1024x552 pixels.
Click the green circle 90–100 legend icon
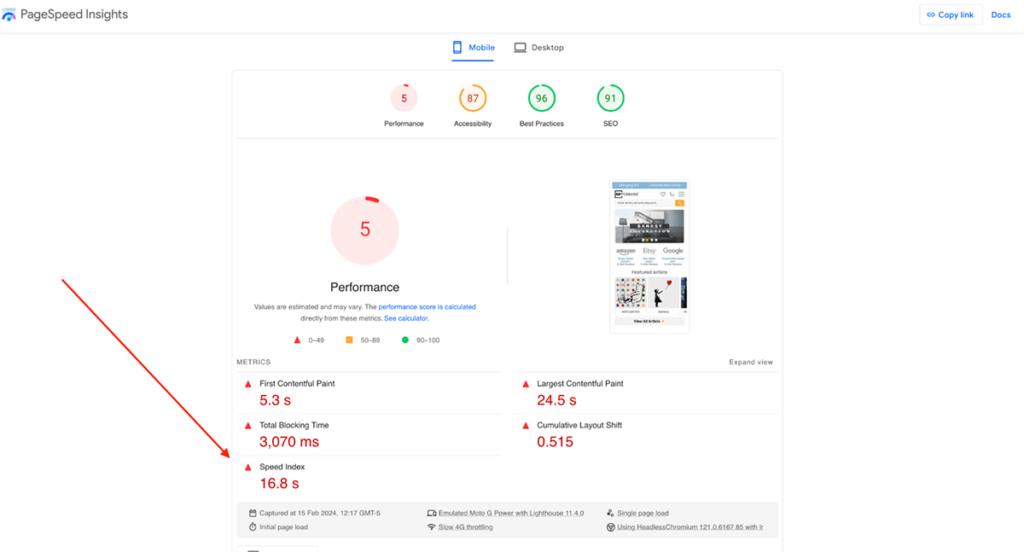tap(405, 340)
